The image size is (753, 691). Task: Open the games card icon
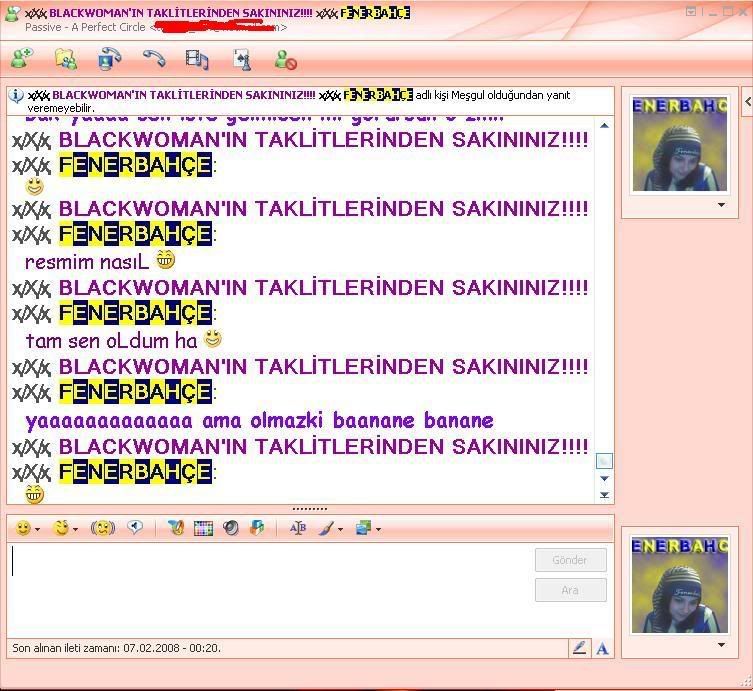(242, 60)
